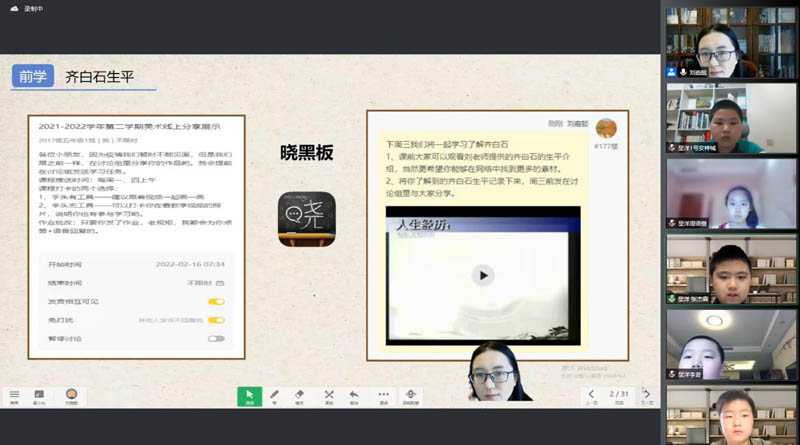
Task: Click the 晓黑板 app icon
Action: pos(306,219)
